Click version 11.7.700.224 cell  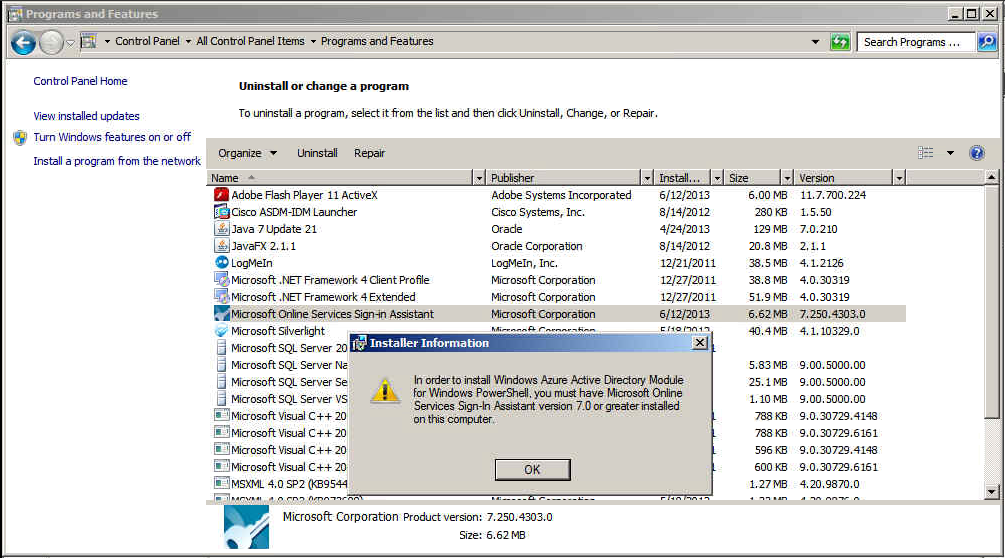point(833,195)
